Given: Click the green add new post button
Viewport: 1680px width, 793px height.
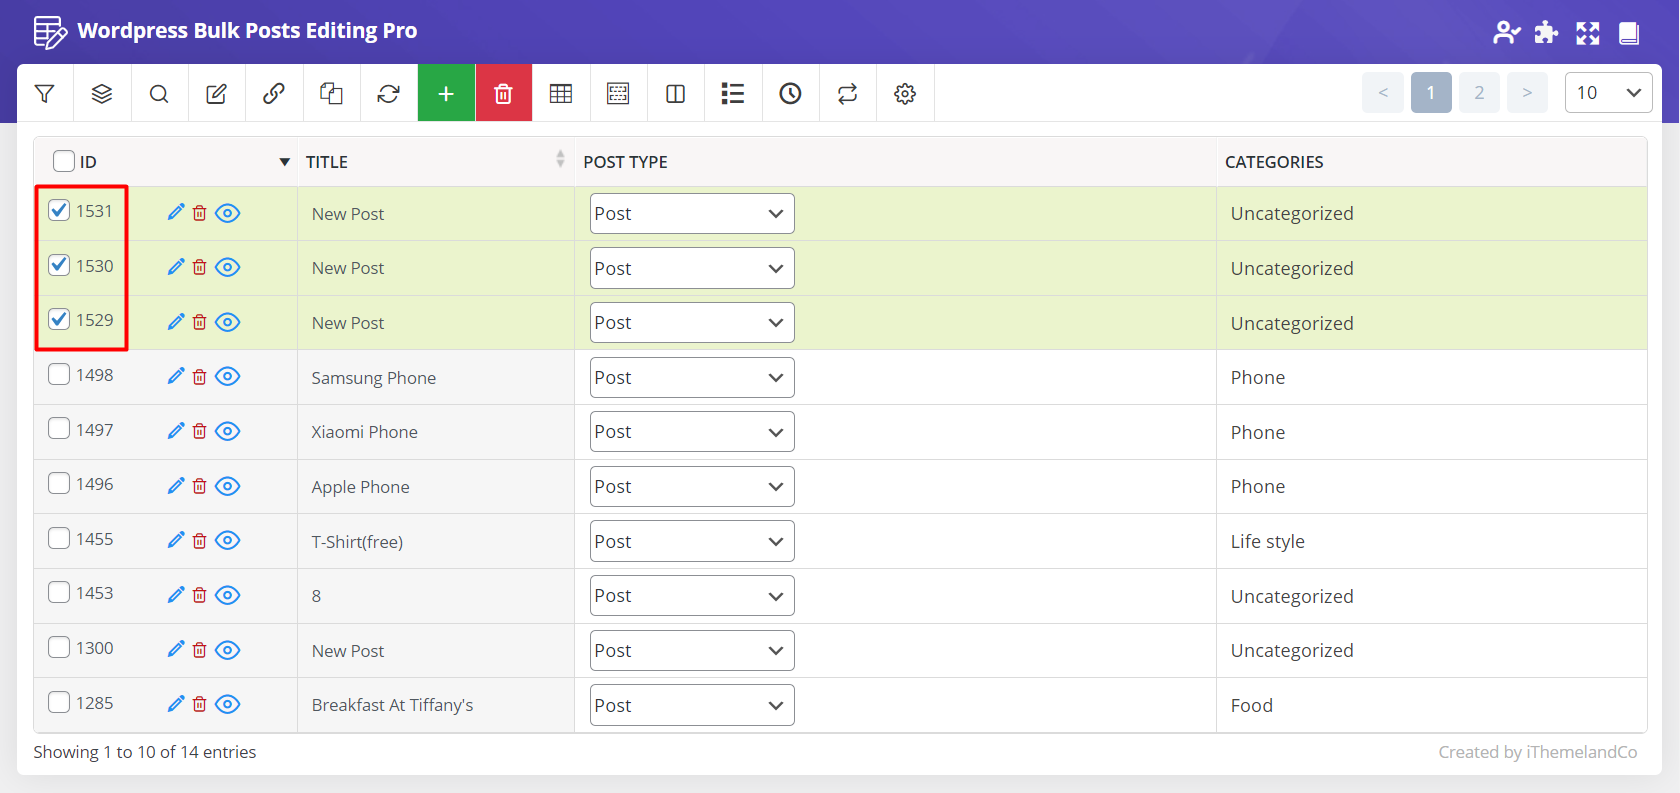Looking at the screenshot, I should coord(446,94).
